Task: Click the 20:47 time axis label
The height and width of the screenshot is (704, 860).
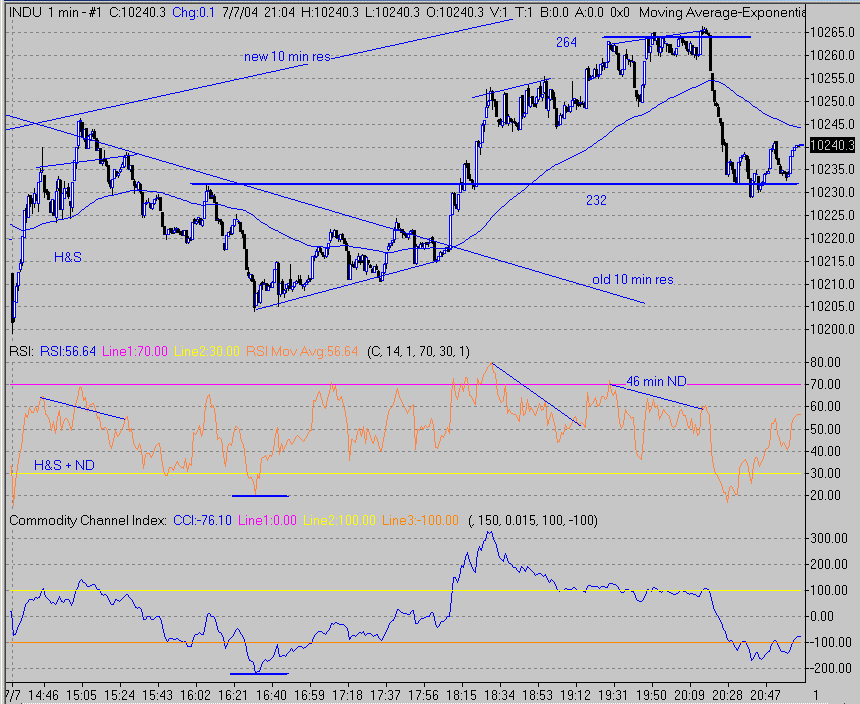Action: click(x=767, y=693)
